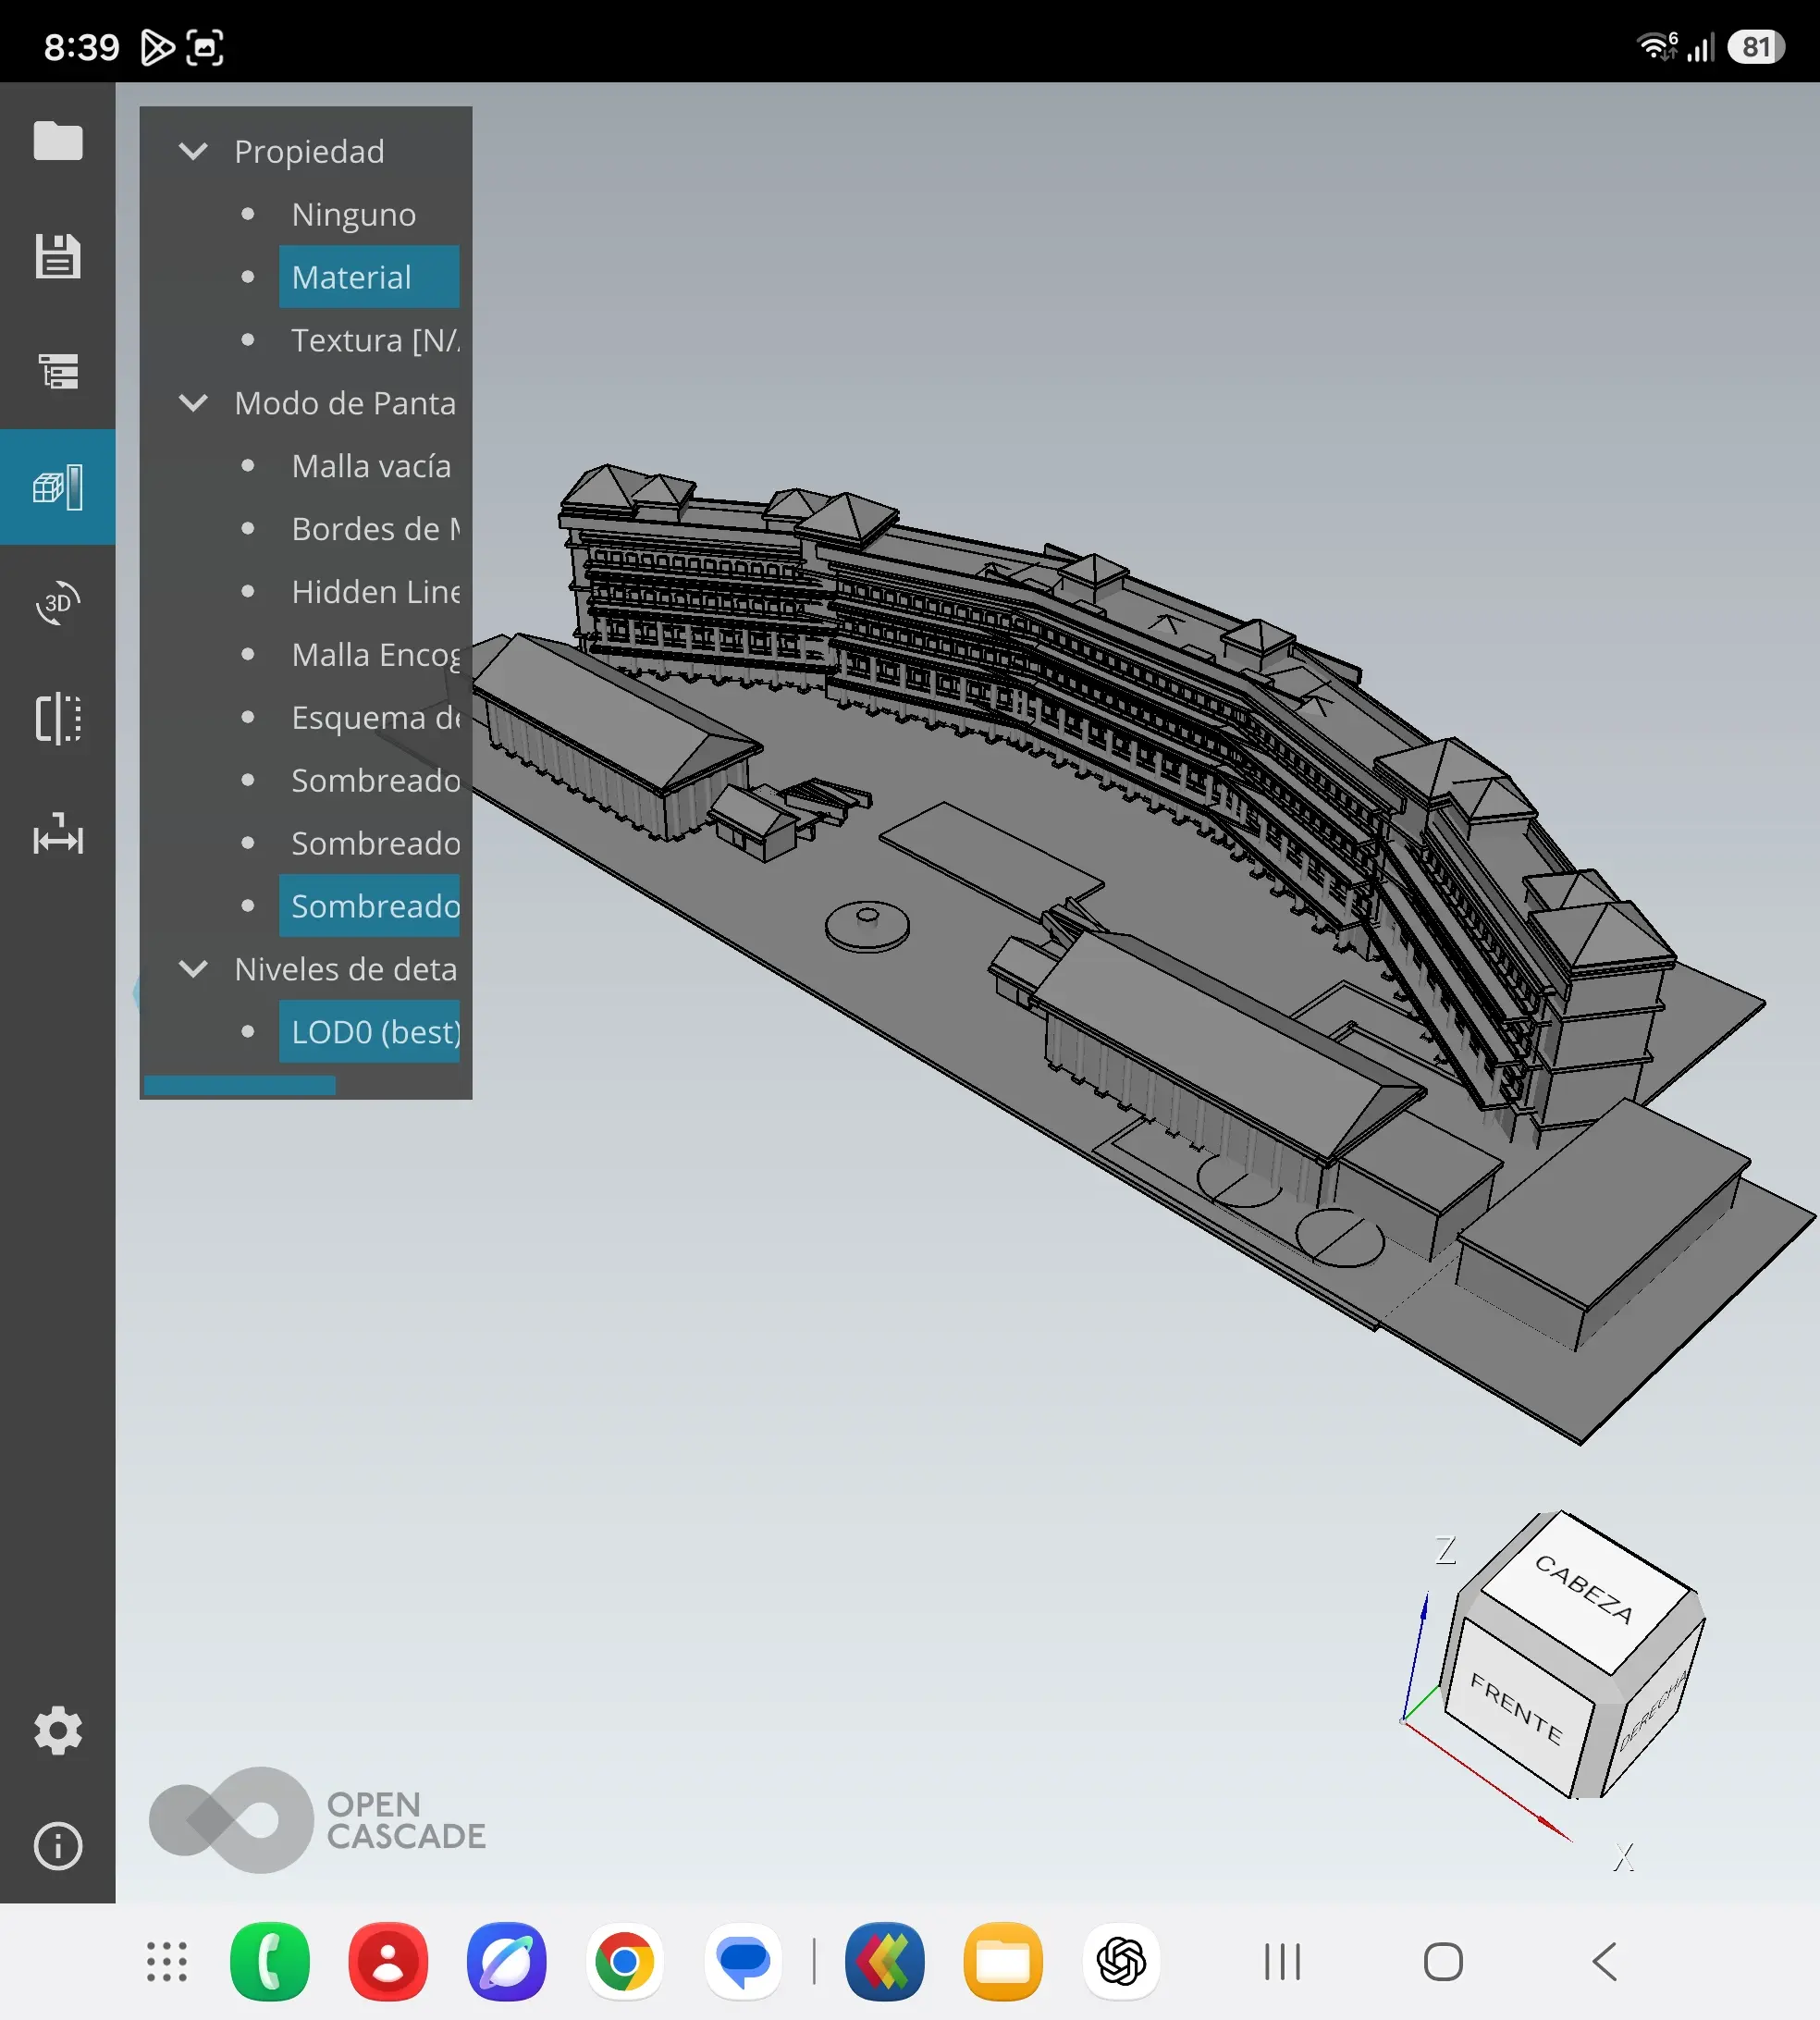
Task: Tap the back navigation button
Action: pos(1605,1962)
